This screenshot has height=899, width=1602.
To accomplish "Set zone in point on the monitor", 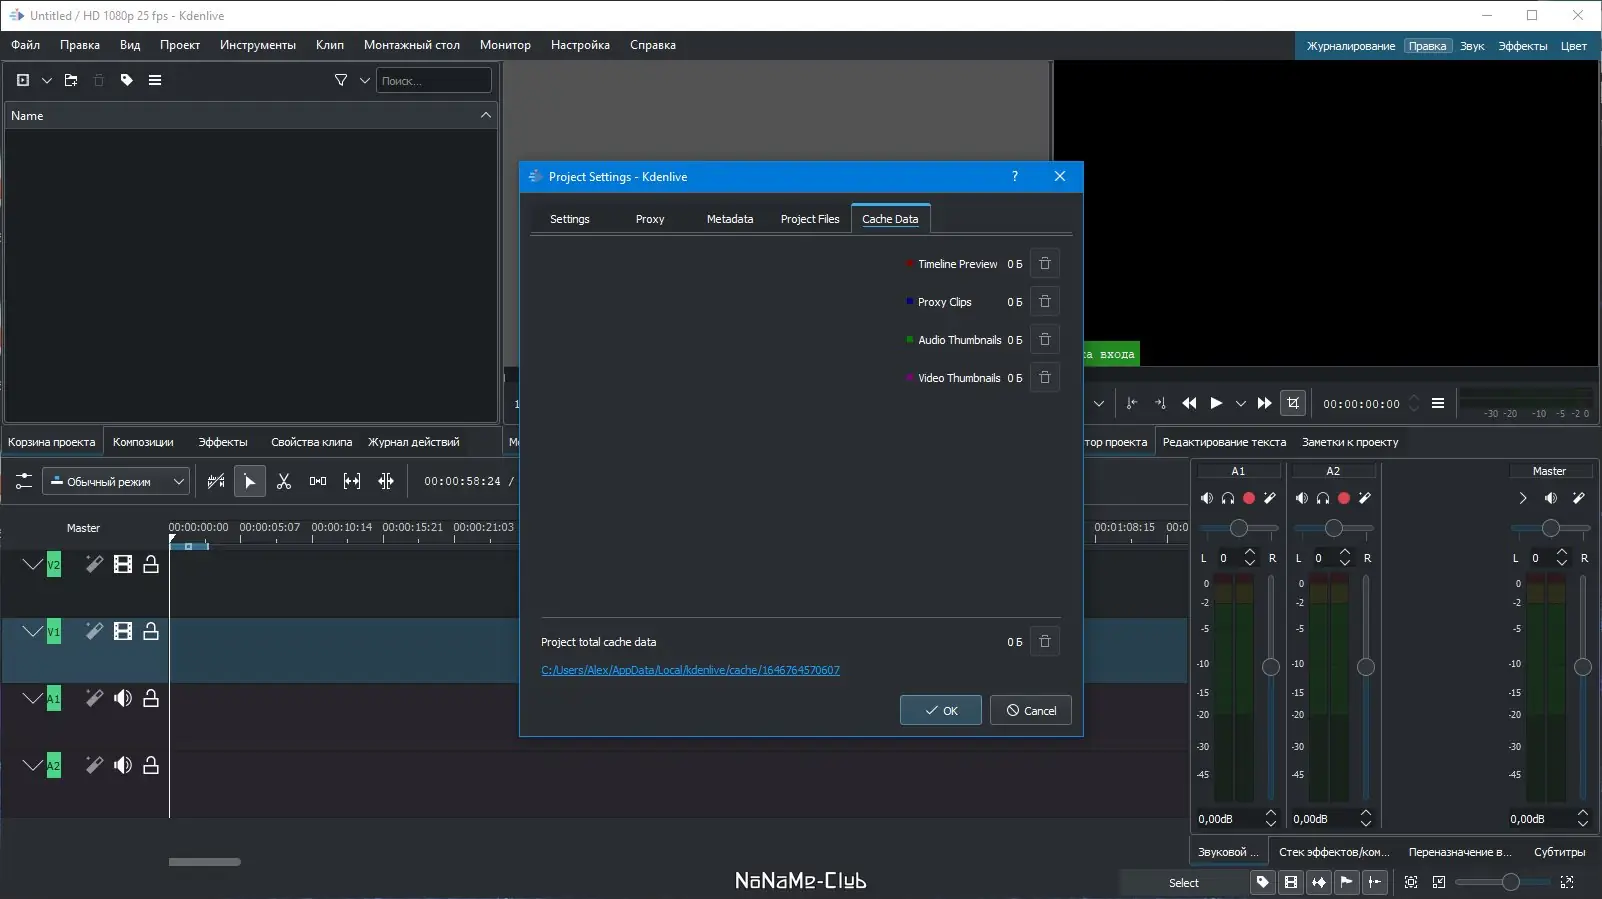I will [x=1132, y=403].
